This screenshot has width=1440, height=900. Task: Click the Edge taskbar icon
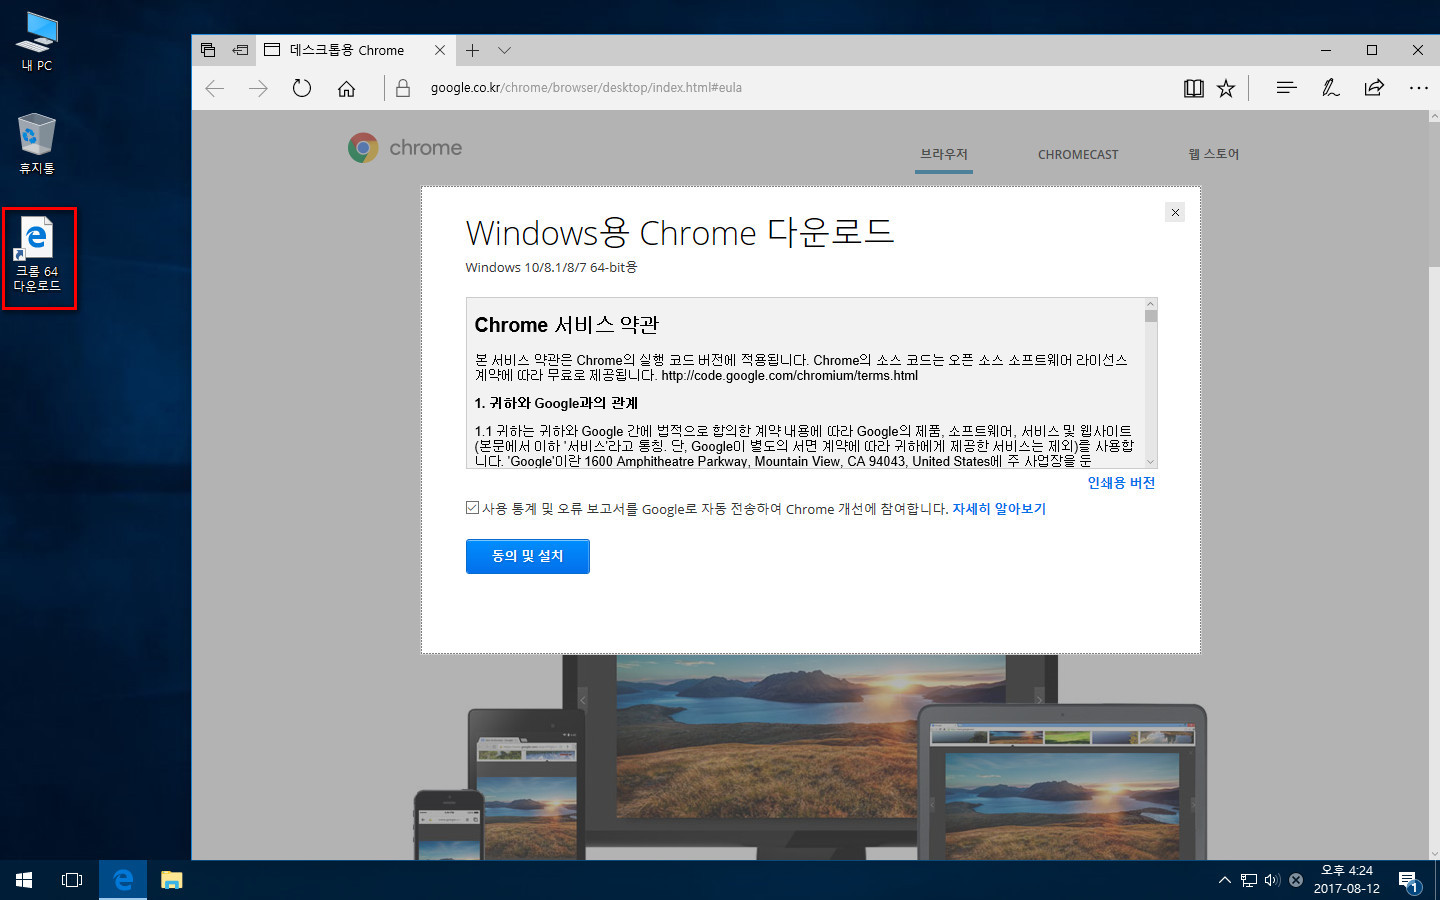pyautogui.click(x=123, y=880)
